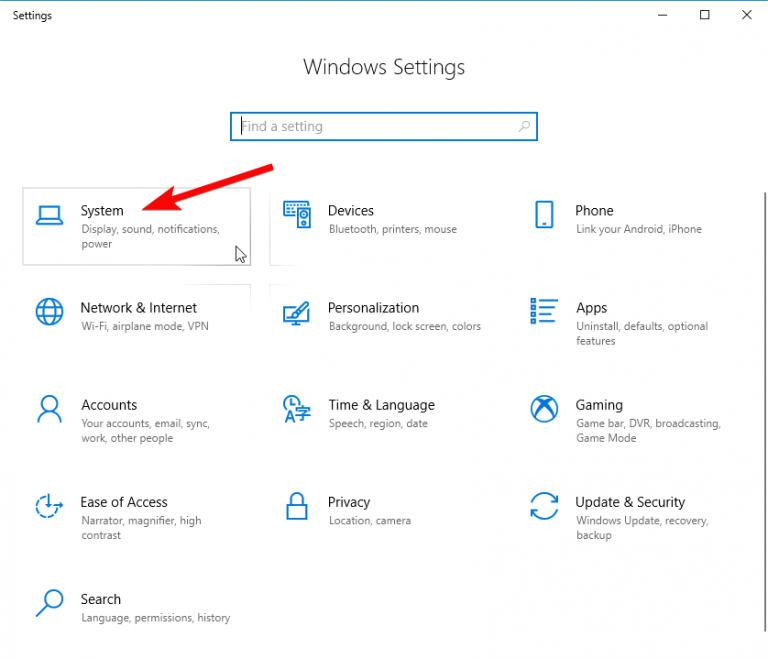Select the Phone icon
Screen dimensions: 768x659
point(544,215)
